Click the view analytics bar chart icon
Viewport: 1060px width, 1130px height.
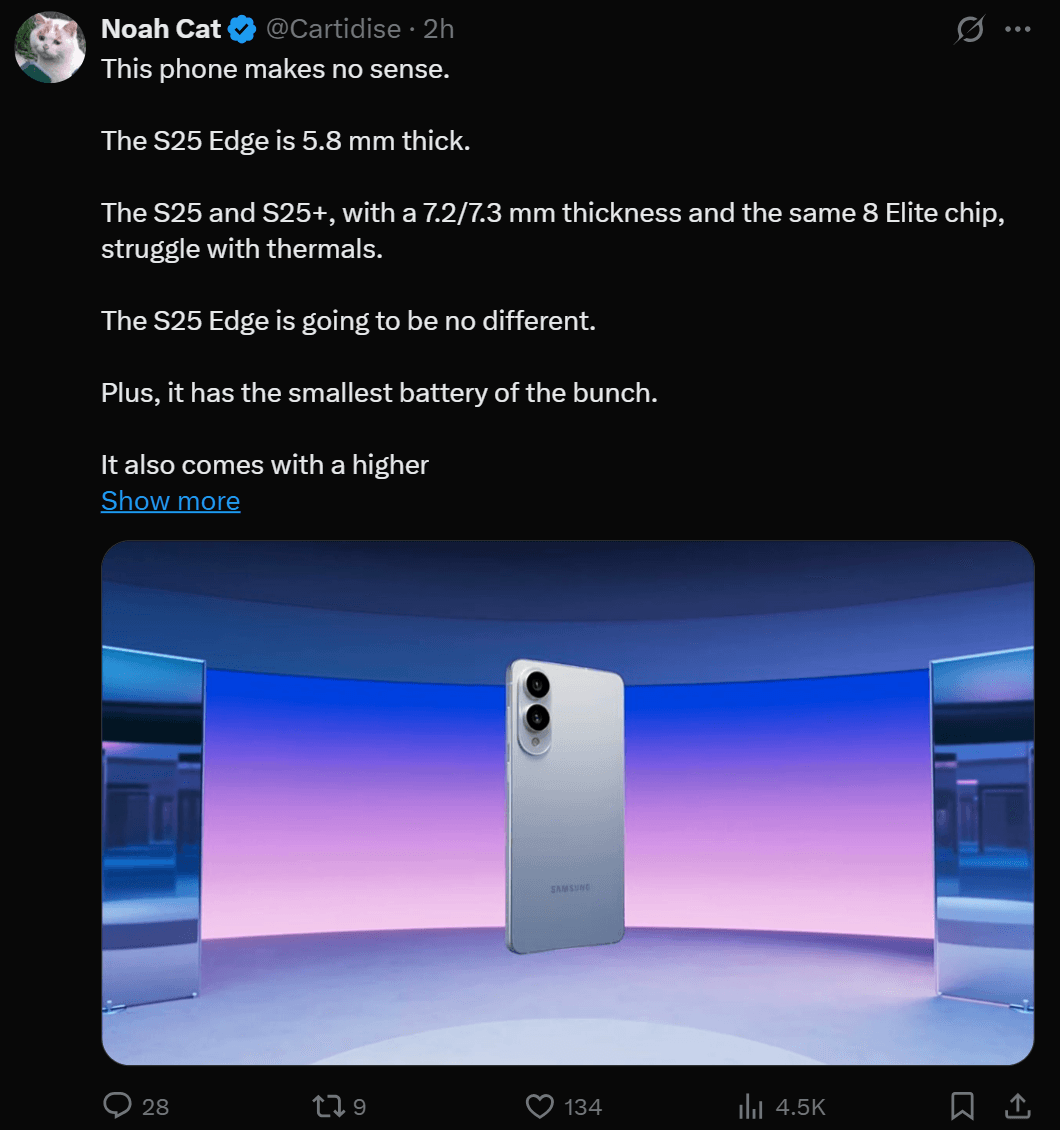coord(750,1106)
